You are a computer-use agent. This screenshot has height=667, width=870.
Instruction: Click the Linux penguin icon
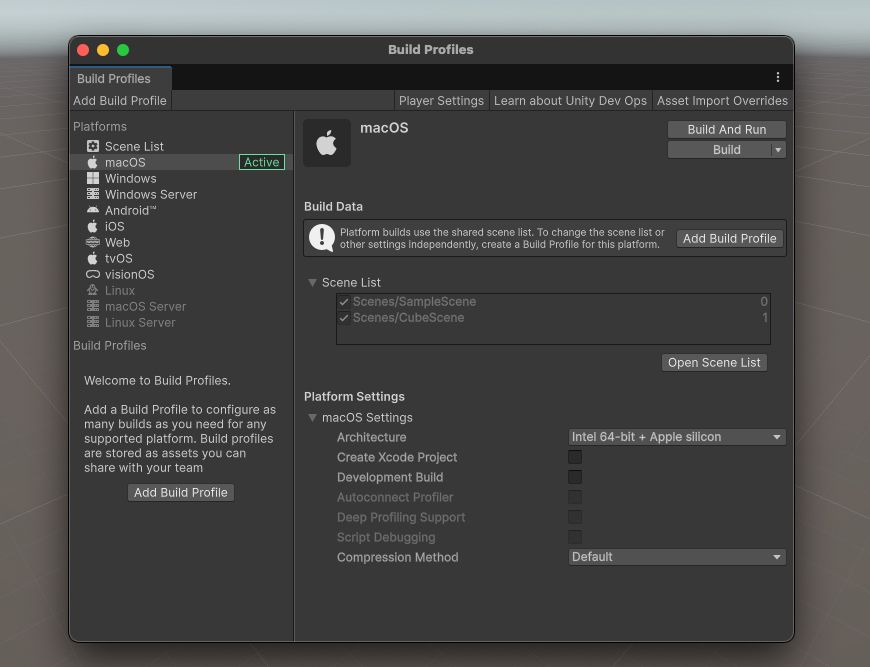pyautogui.click(x=93, y=290)
